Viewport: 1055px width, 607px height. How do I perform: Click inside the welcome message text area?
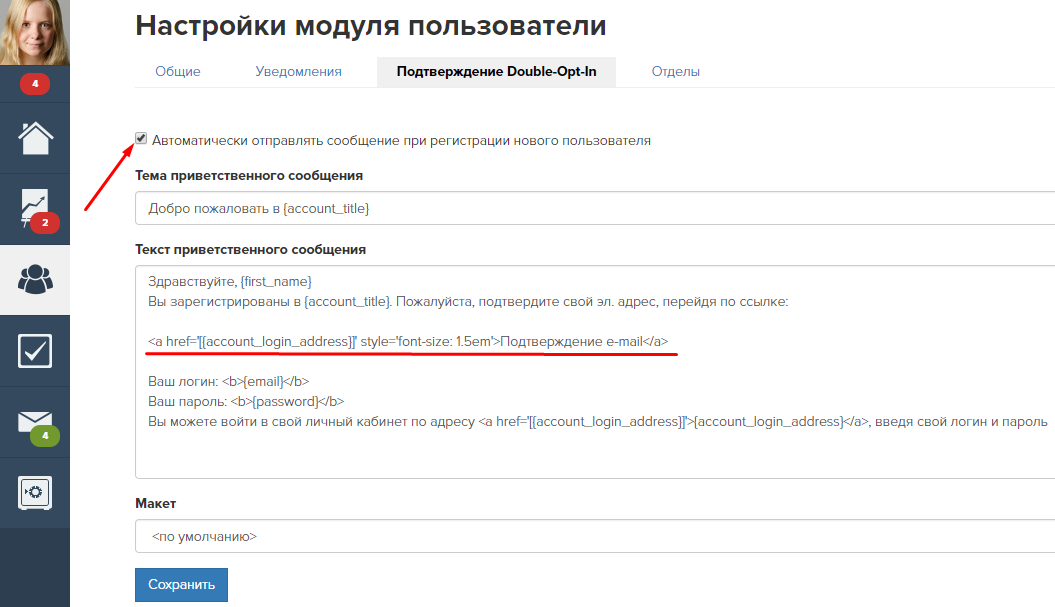tap(595, 371)
